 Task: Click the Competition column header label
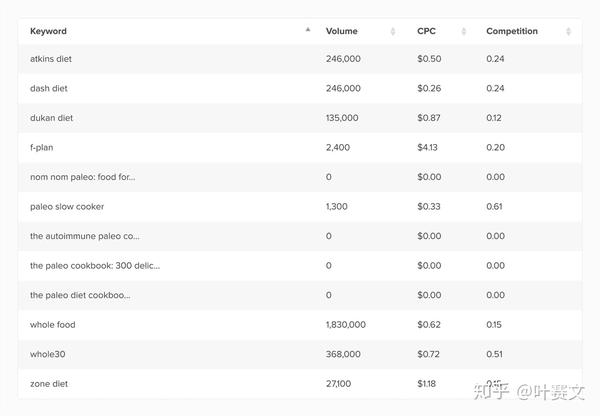coord(512,31)
